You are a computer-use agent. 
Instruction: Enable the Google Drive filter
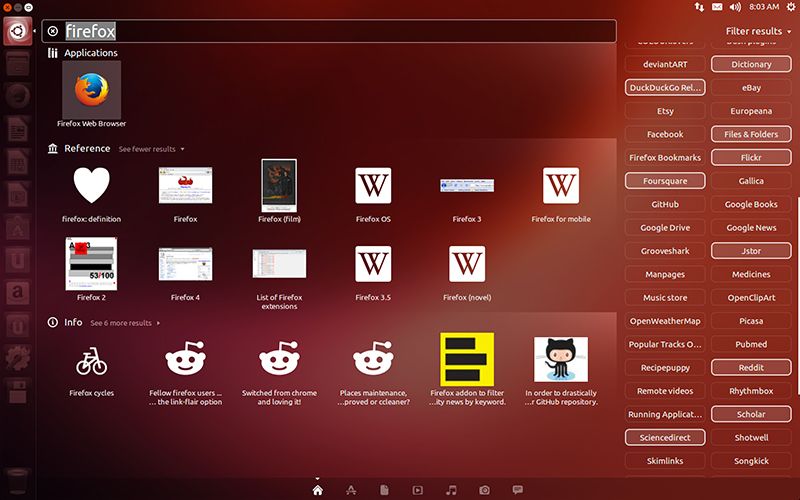click(665, 228)
